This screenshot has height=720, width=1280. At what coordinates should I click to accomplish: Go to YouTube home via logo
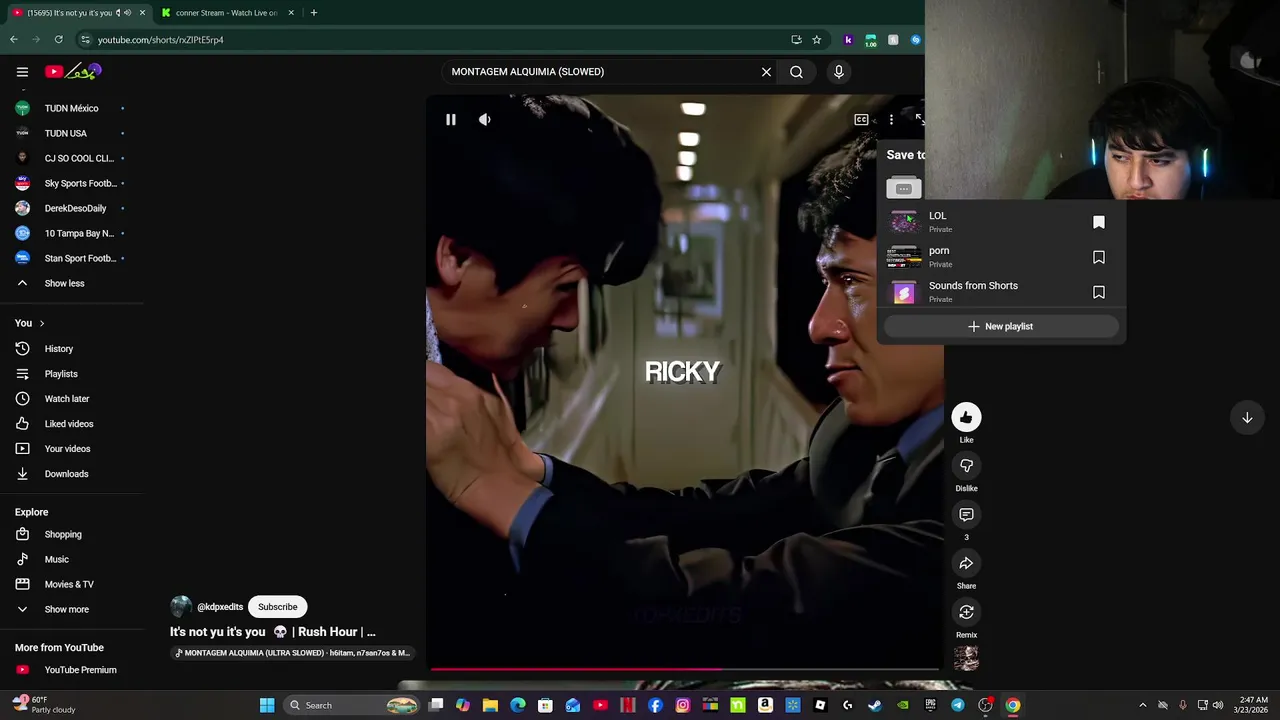(73, 72)
